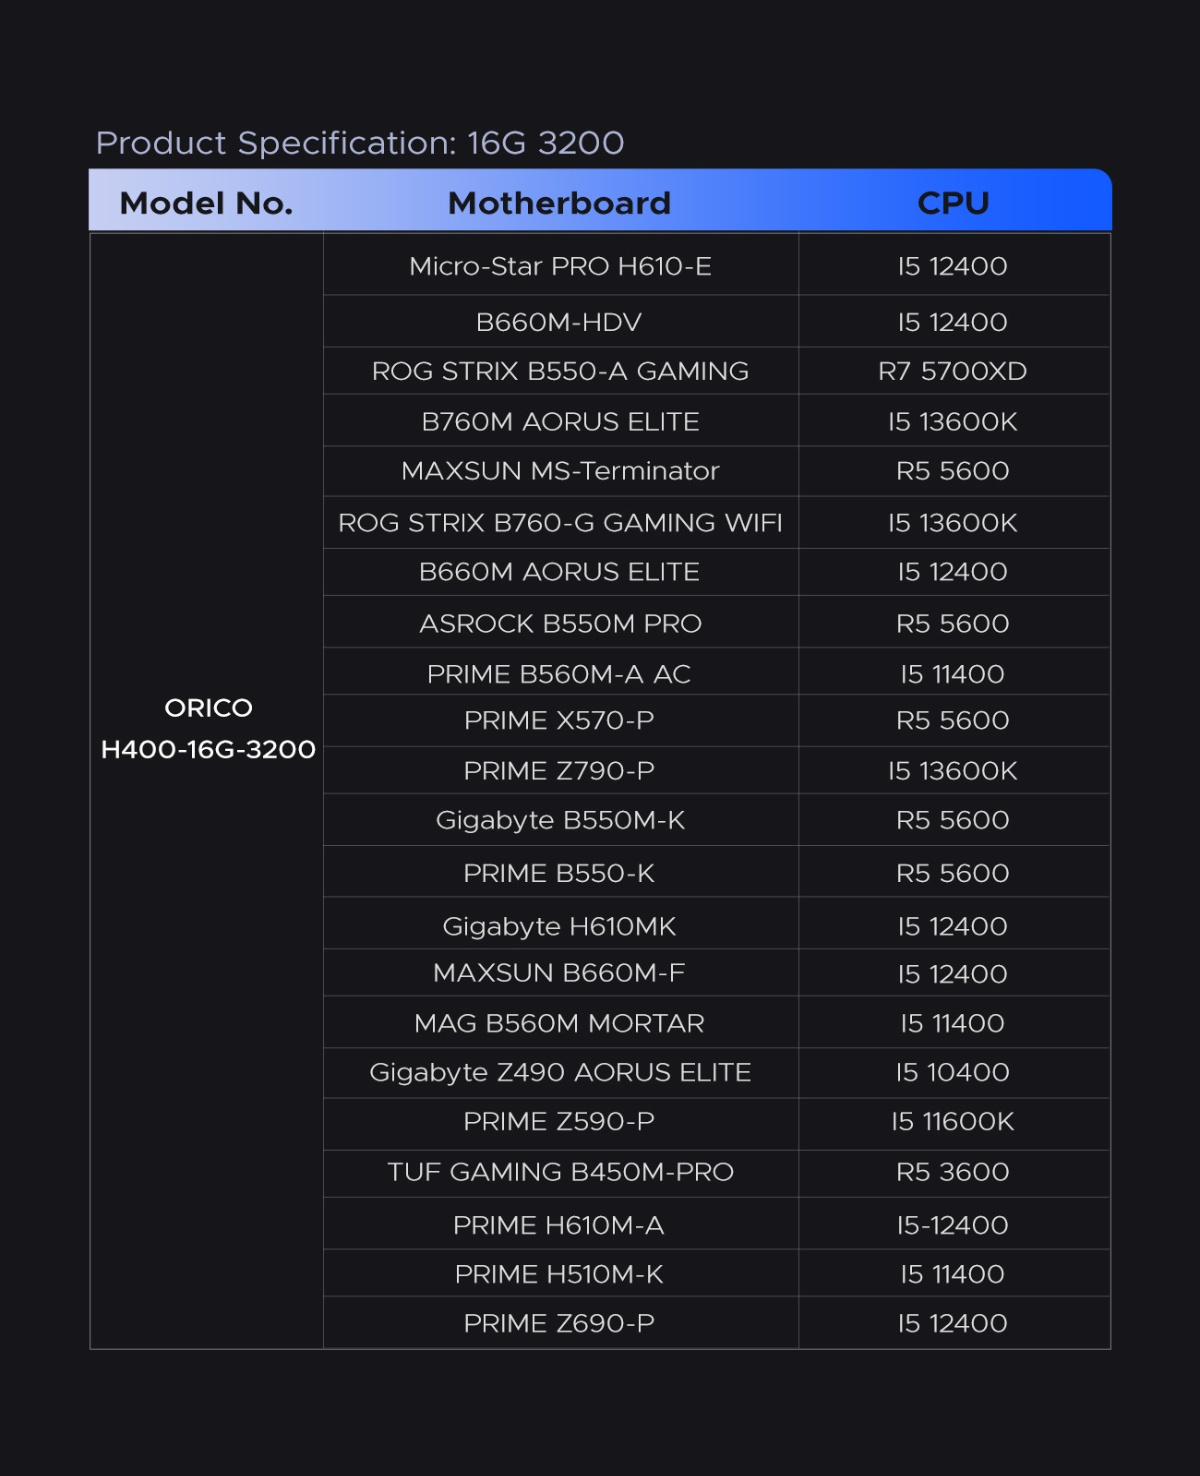Select the MAG B560M MORTAR cell

point(559,1023)
